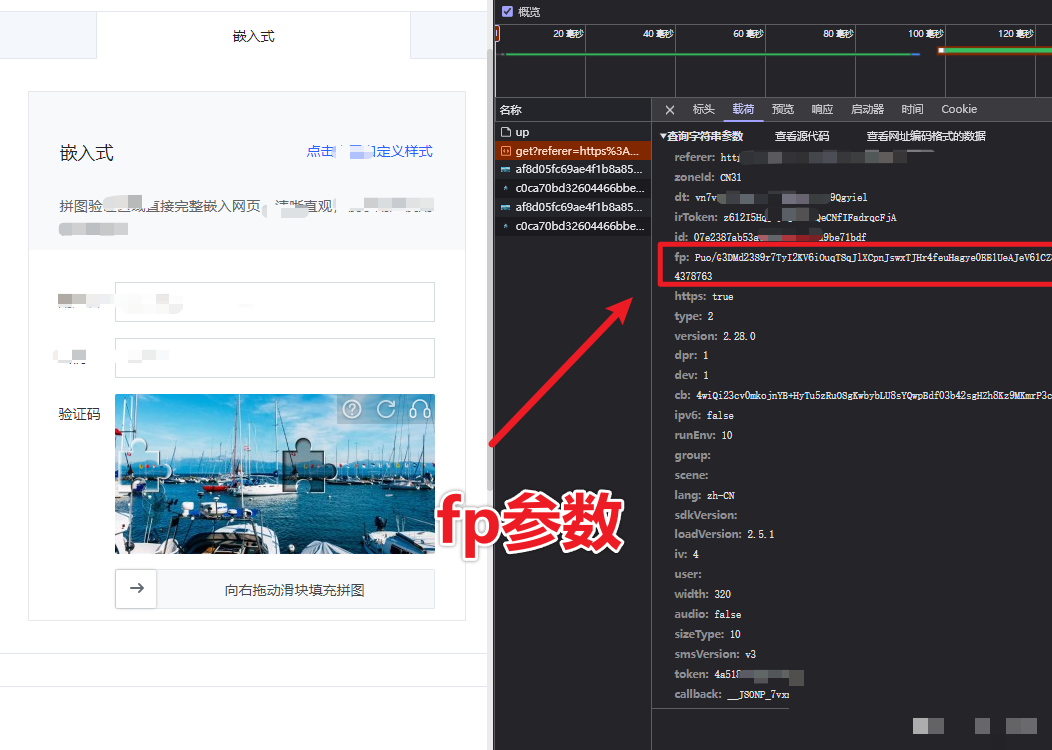Open the Cookie tab
Viewport: 1052px width, 750px height.
[x=958, y=110]
